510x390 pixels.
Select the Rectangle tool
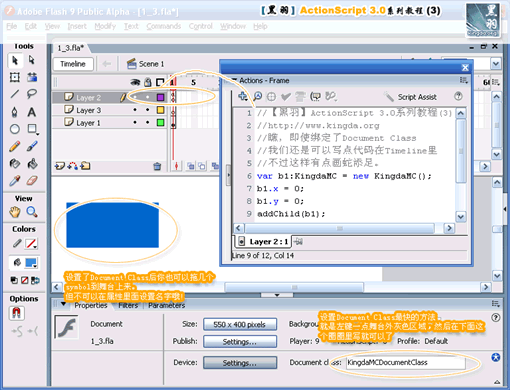[32, 129]
